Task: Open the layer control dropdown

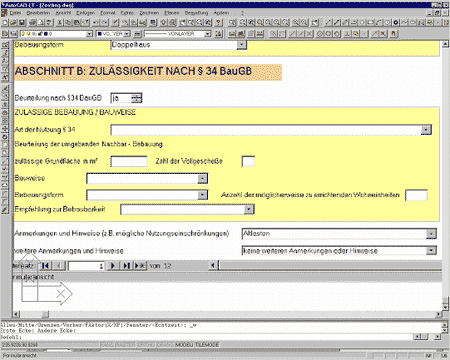Action: click(89, 34)
